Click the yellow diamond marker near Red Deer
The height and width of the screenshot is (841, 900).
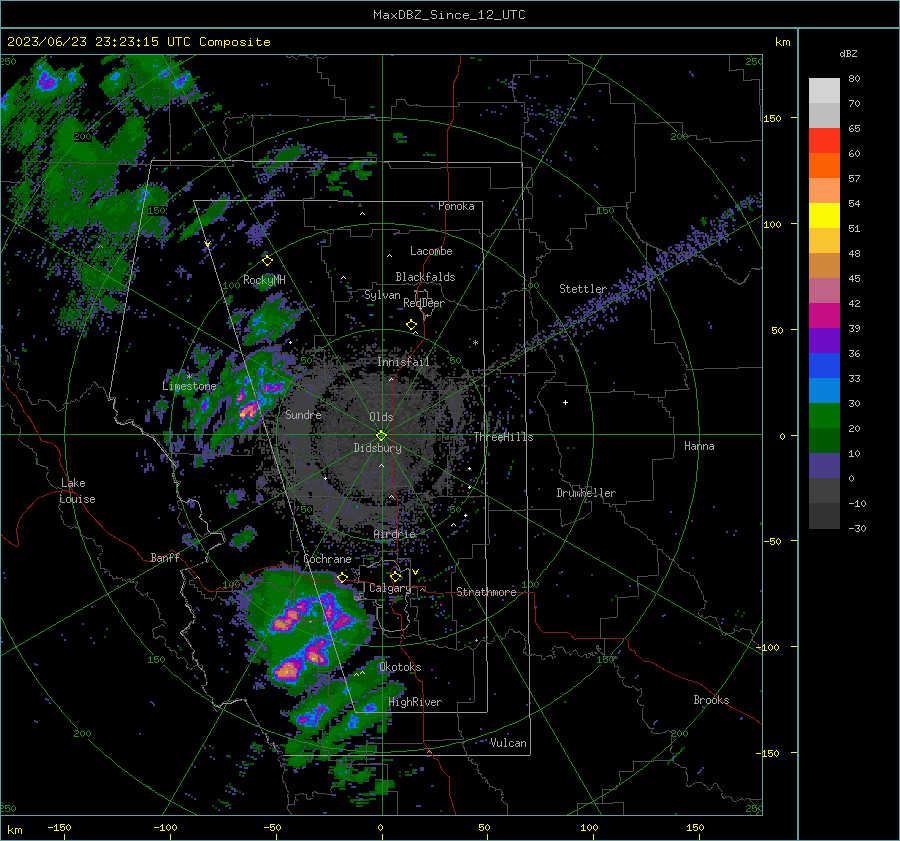(x=411, y=325)
